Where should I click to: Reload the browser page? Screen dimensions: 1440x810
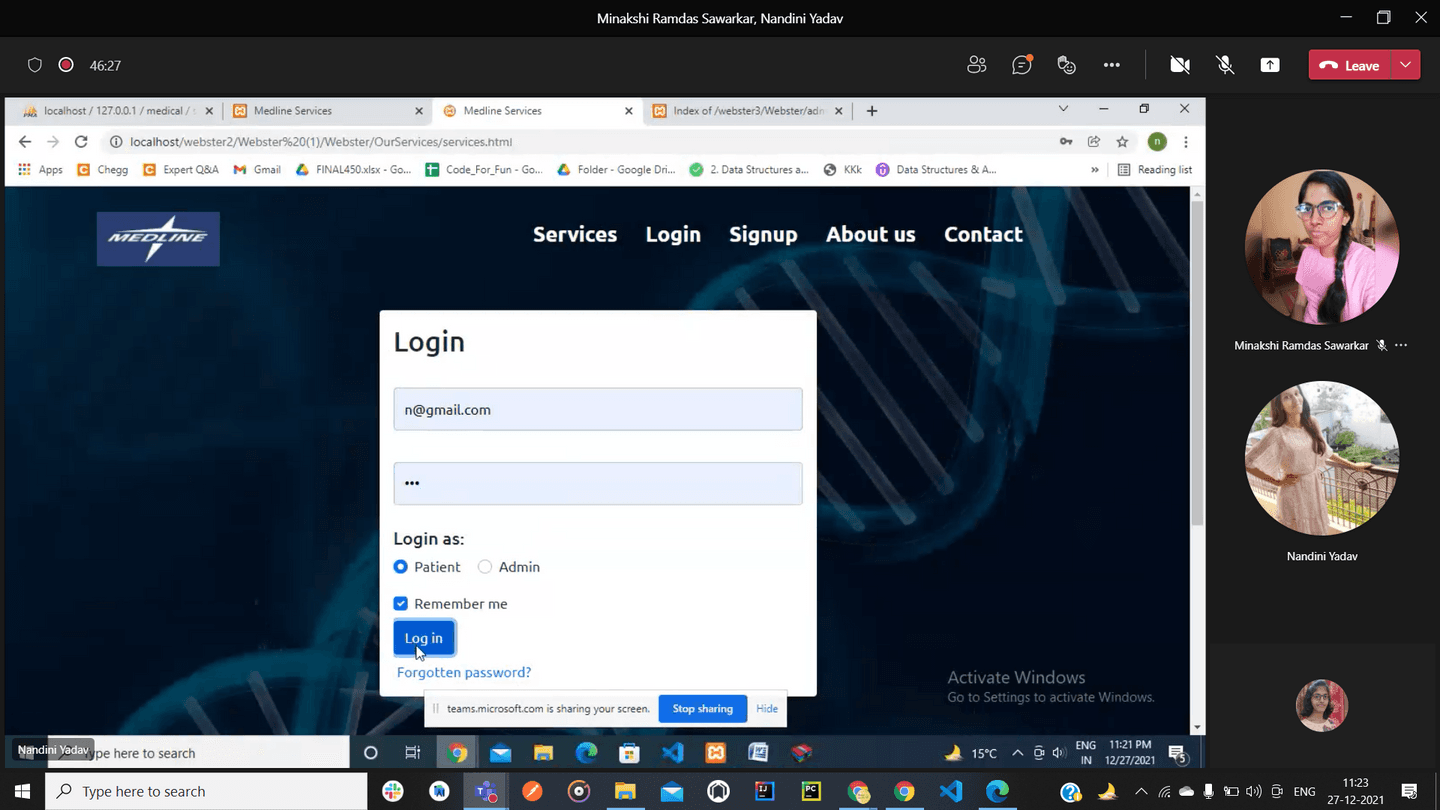(81, 142)
